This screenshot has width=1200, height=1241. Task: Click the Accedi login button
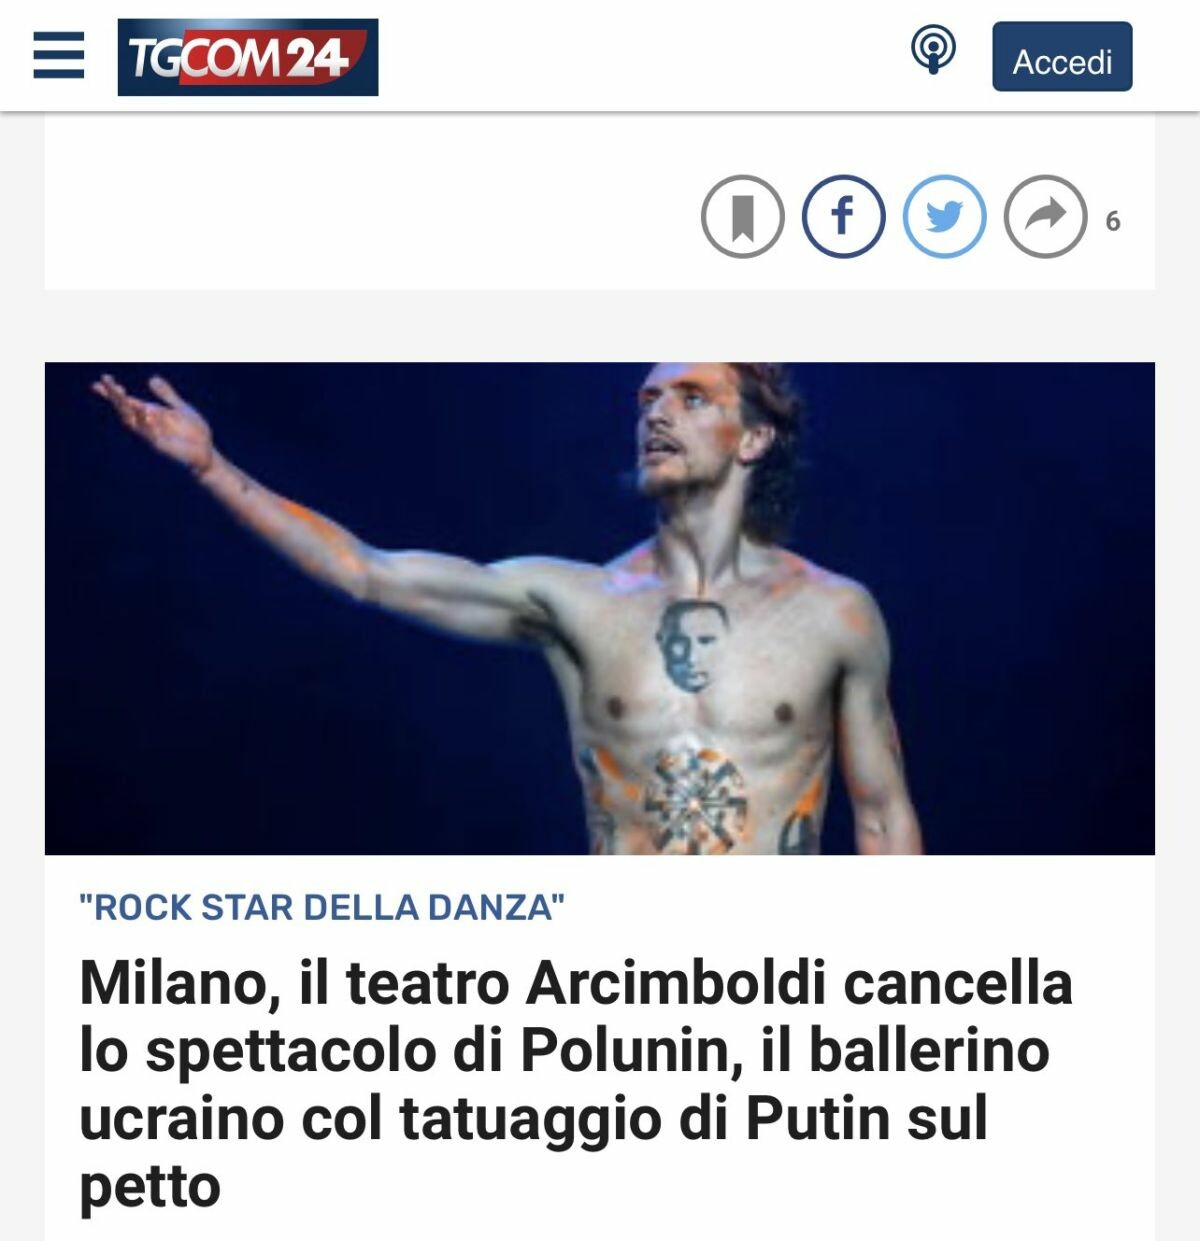click(1062, 57)
